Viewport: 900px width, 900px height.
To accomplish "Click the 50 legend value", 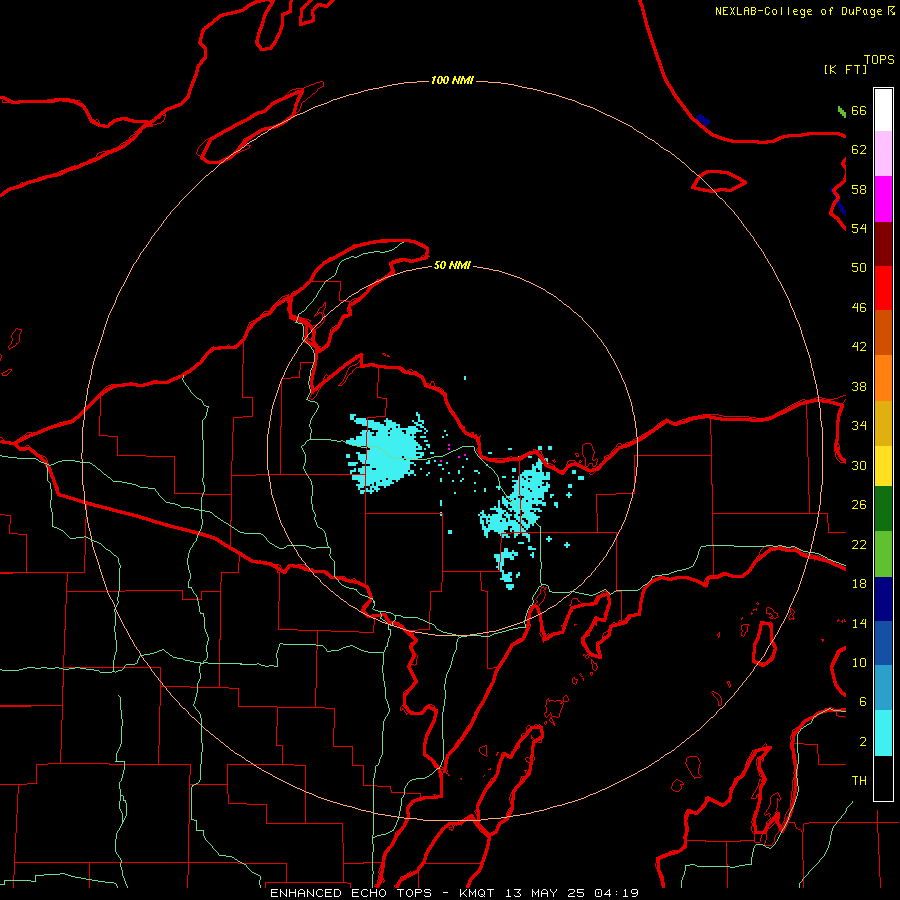I will tap(859, 268).
